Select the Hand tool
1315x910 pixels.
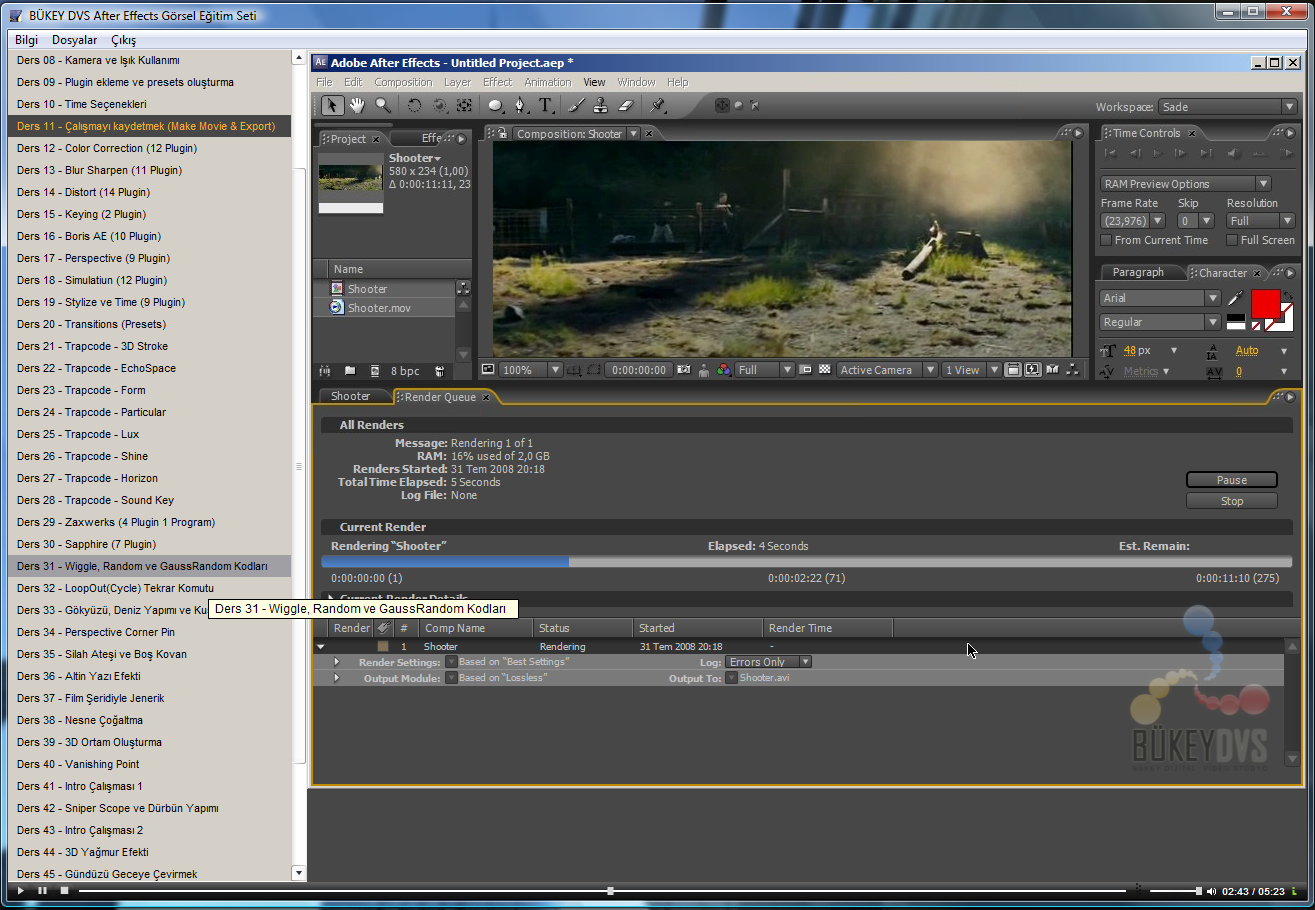pos(357,105)
